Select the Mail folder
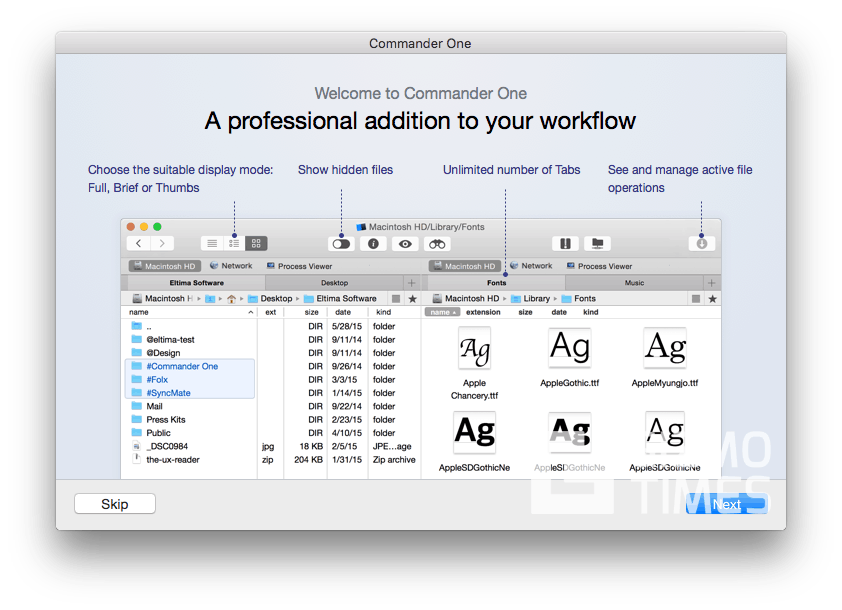Viewport: 842px width, 610px height. [x=273, y=406]
